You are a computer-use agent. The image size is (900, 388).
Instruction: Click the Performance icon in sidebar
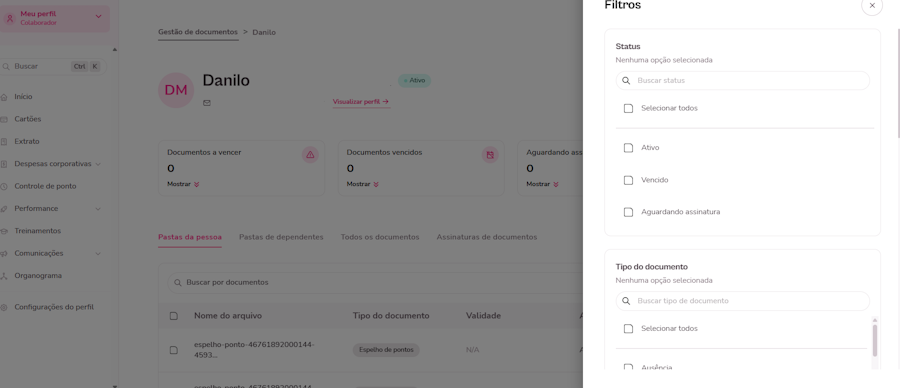pos(4,209)
